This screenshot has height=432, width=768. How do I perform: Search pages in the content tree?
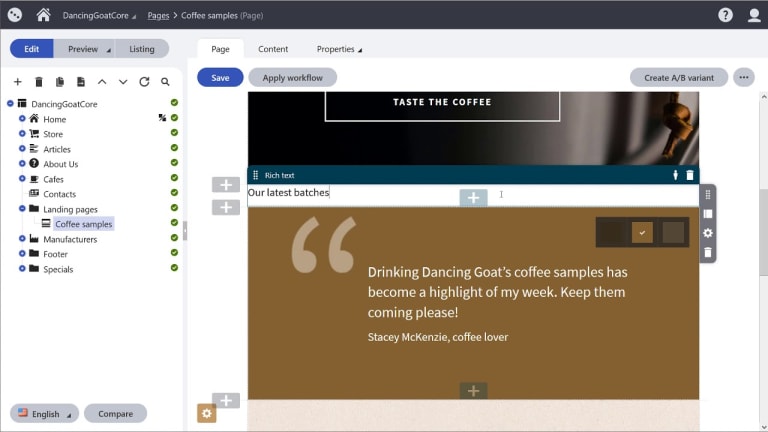point(165,82)
